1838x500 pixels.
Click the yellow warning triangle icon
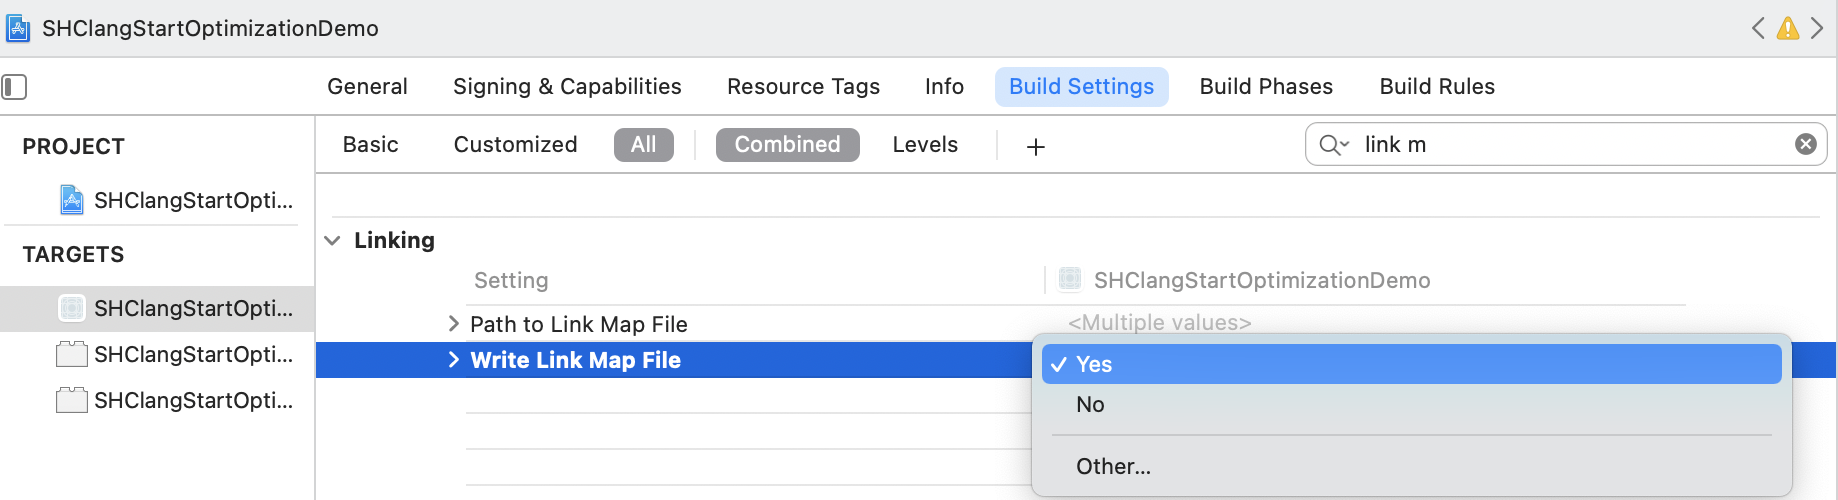coord(1788,28)
